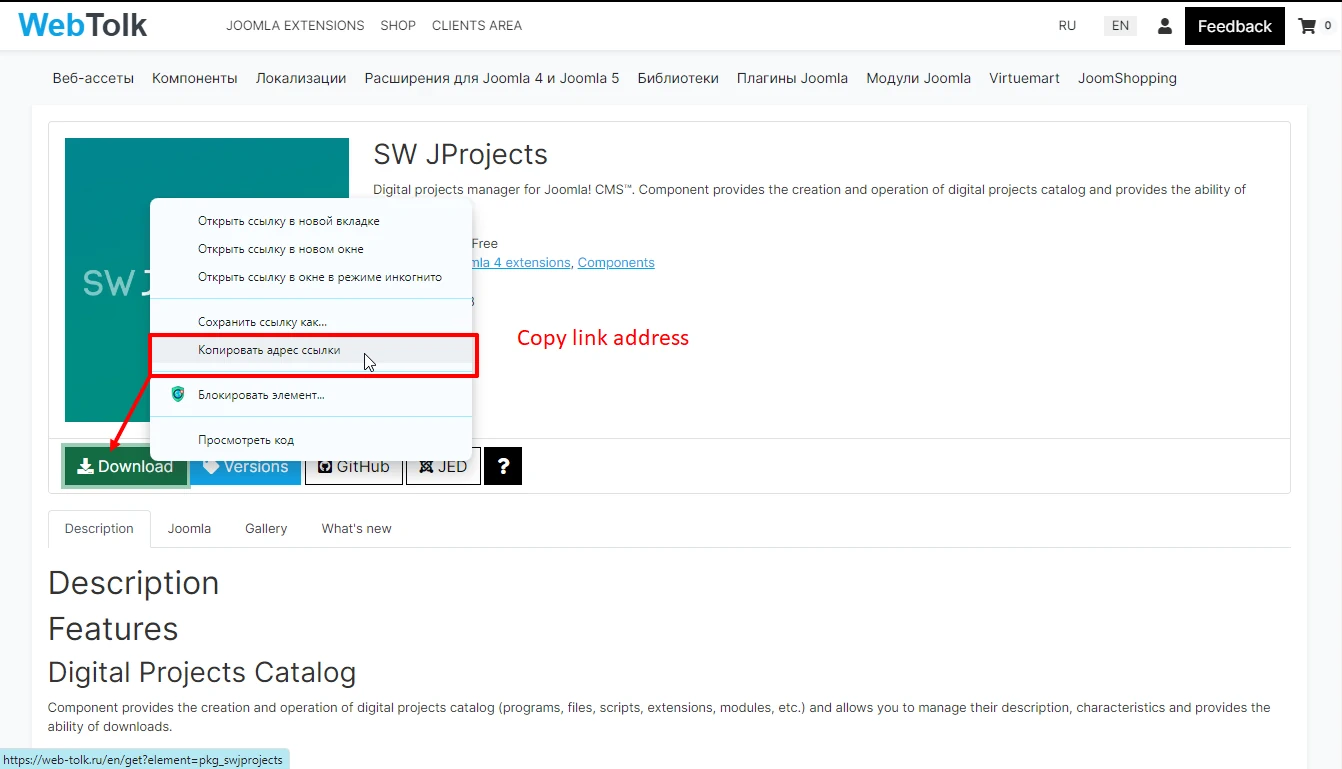Open the user account icon
The image size is (1342, 769).
(1164, 26)
